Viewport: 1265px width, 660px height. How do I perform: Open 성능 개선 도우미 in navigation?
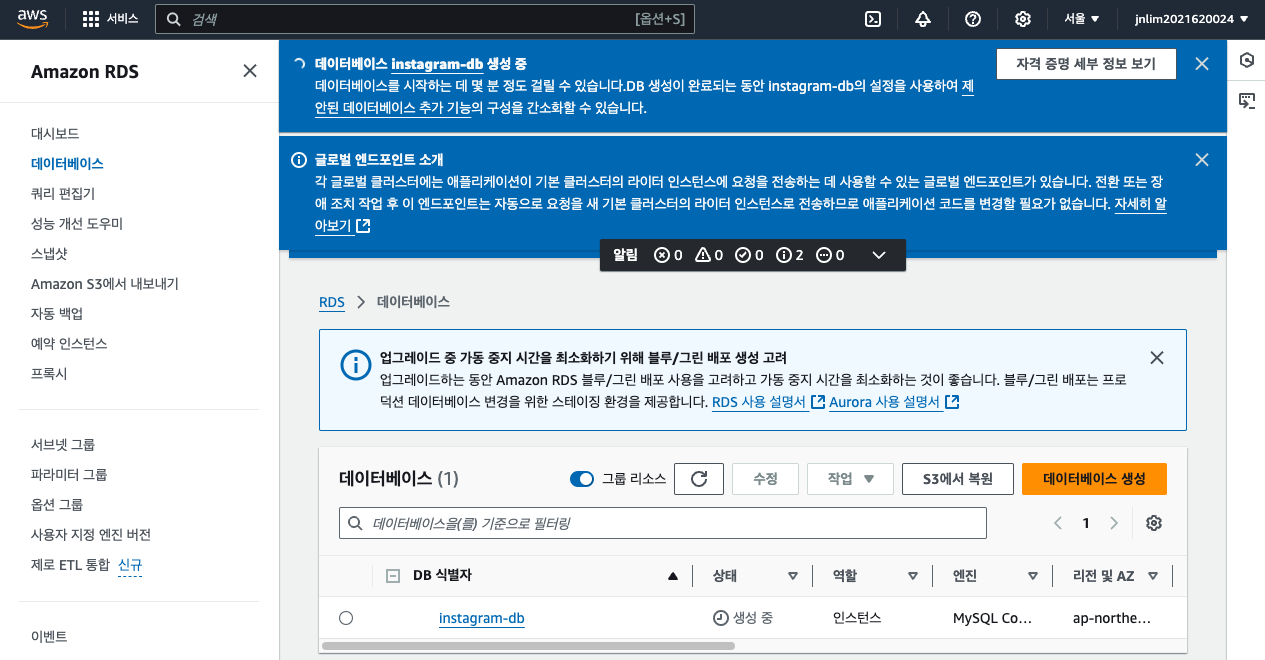point(77,223)
